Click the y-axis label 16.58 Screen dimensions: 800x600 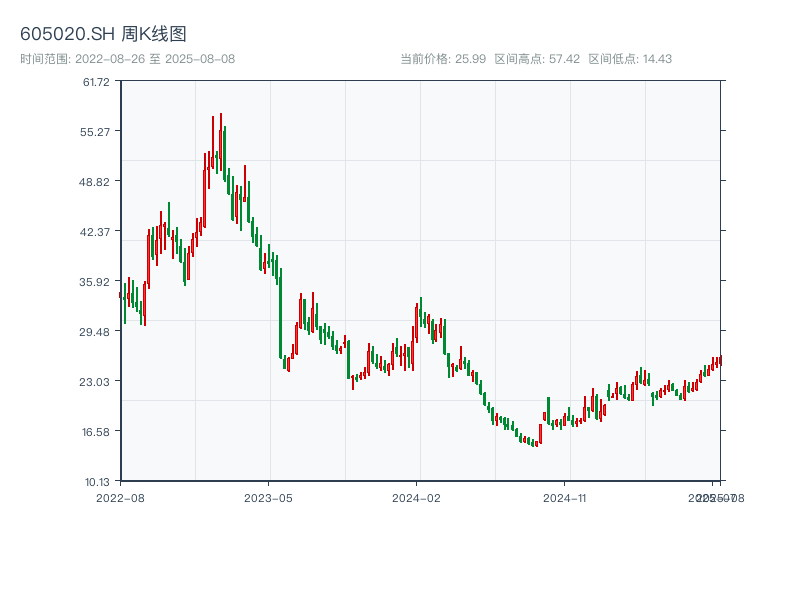click(95, 432)
